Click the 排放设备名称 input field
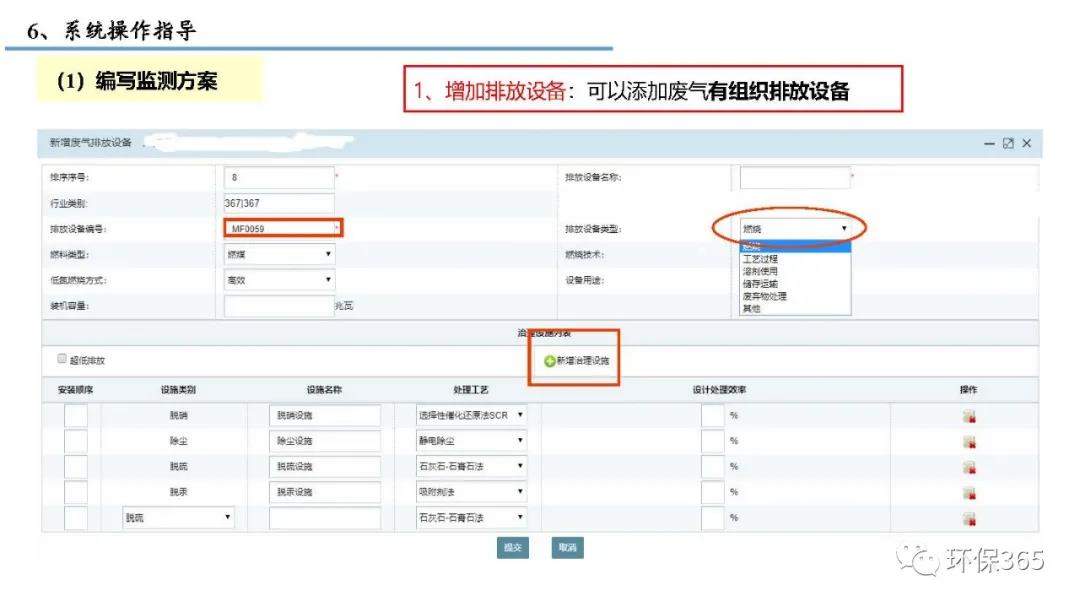 tap(794, 178)
